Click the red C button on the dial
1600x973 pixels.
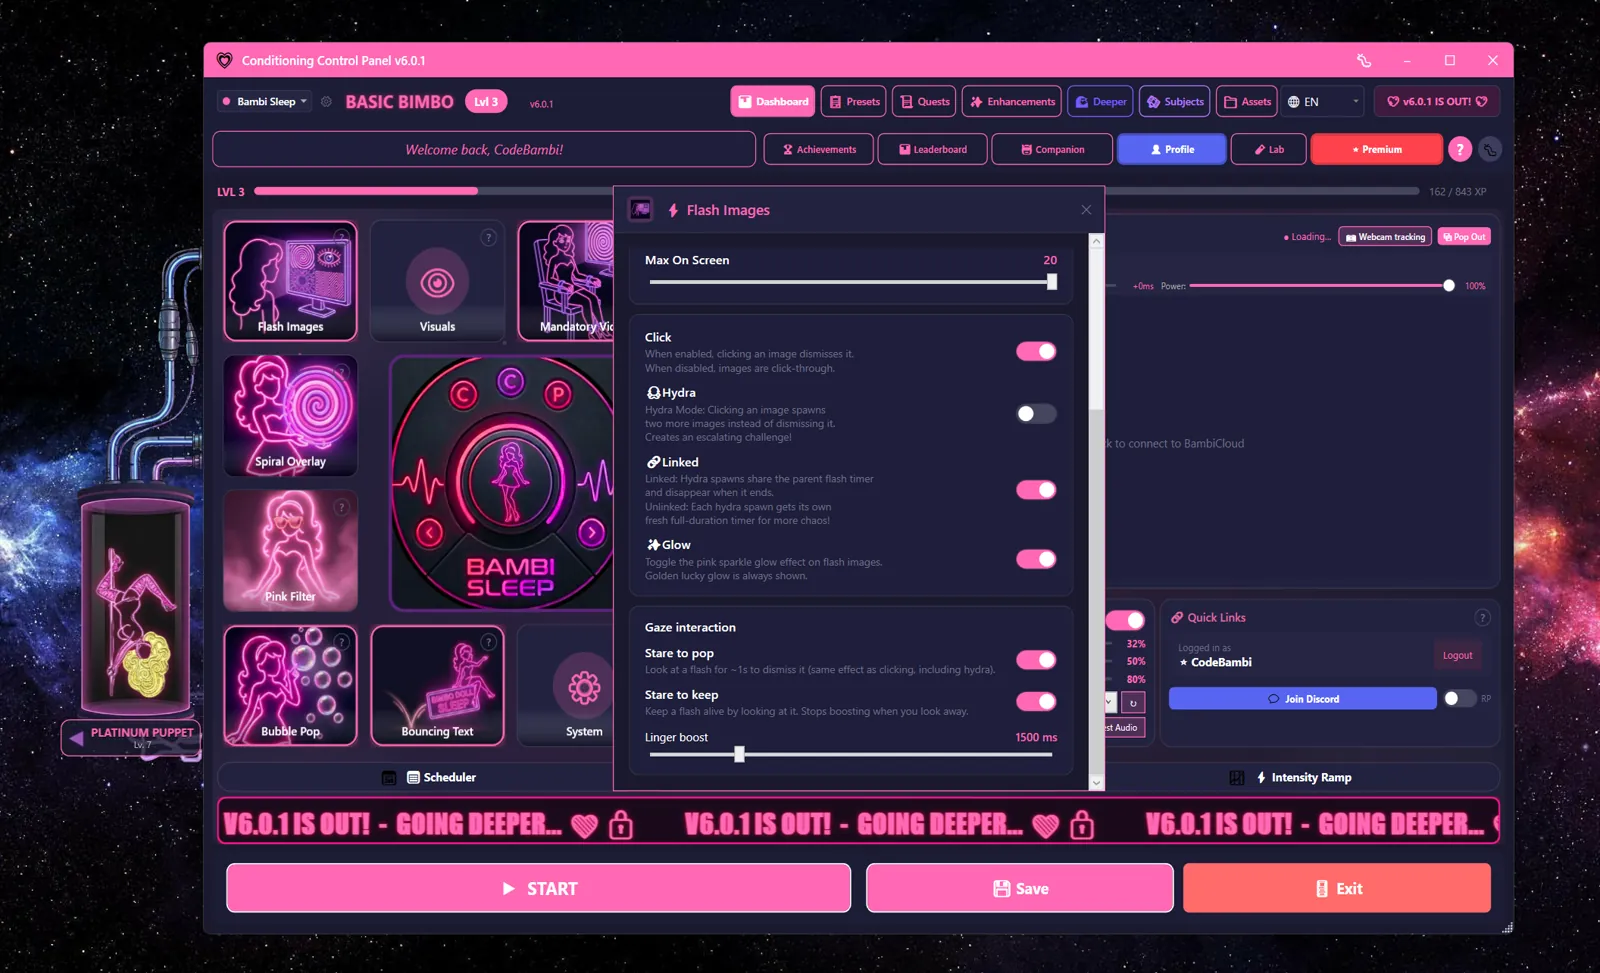coord(463,394)
